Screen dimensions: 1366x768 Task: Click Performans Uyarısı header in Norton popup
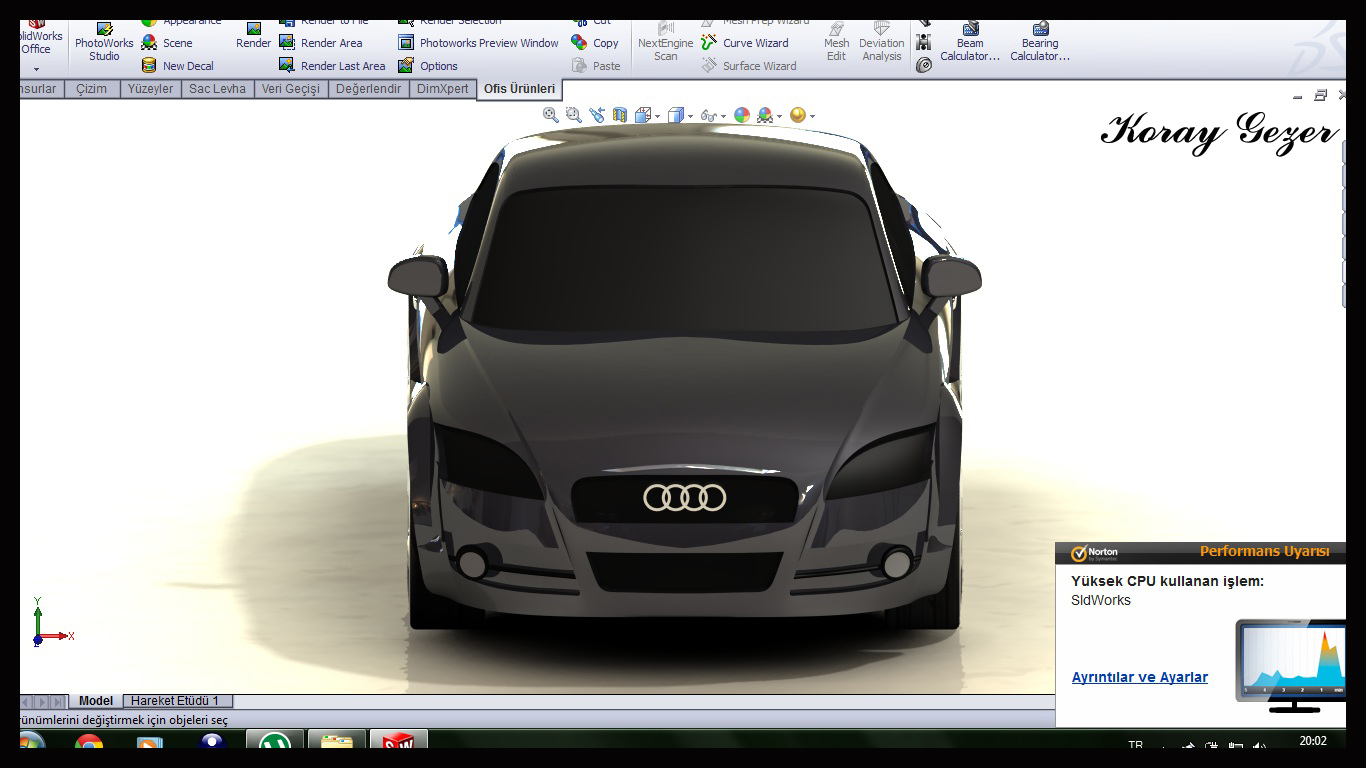[x=1264, y=551]
